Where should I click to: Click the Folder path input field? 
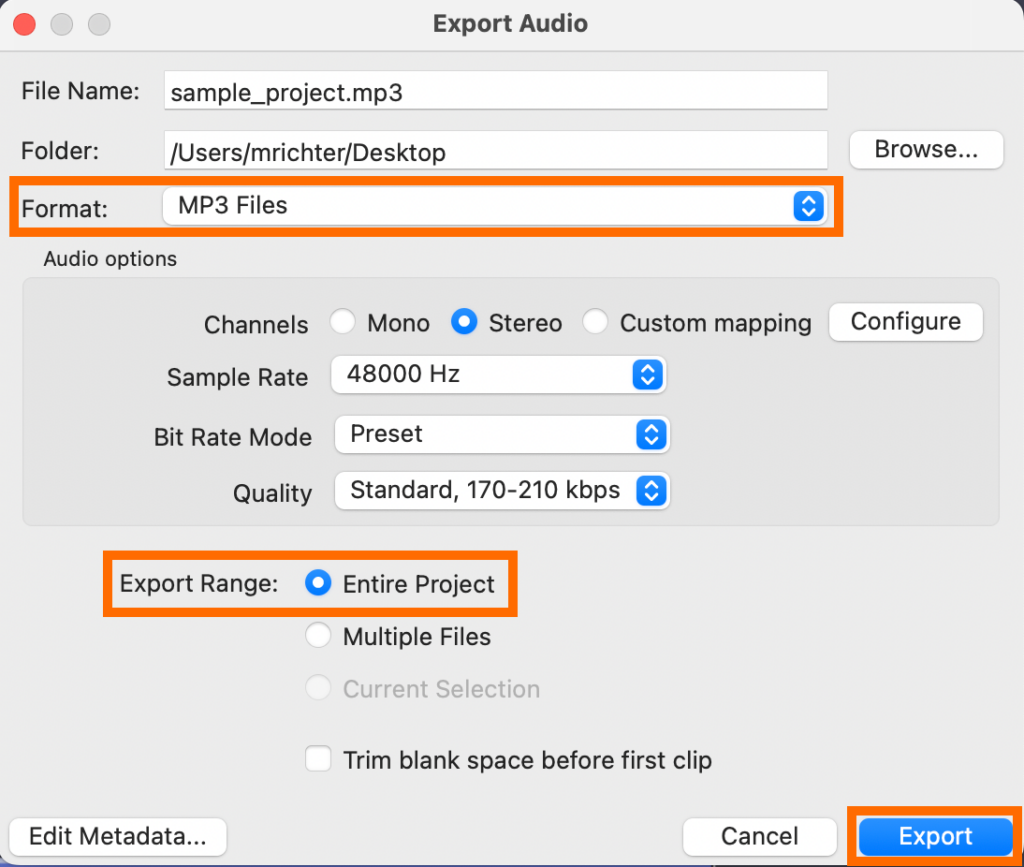point(495,152)
